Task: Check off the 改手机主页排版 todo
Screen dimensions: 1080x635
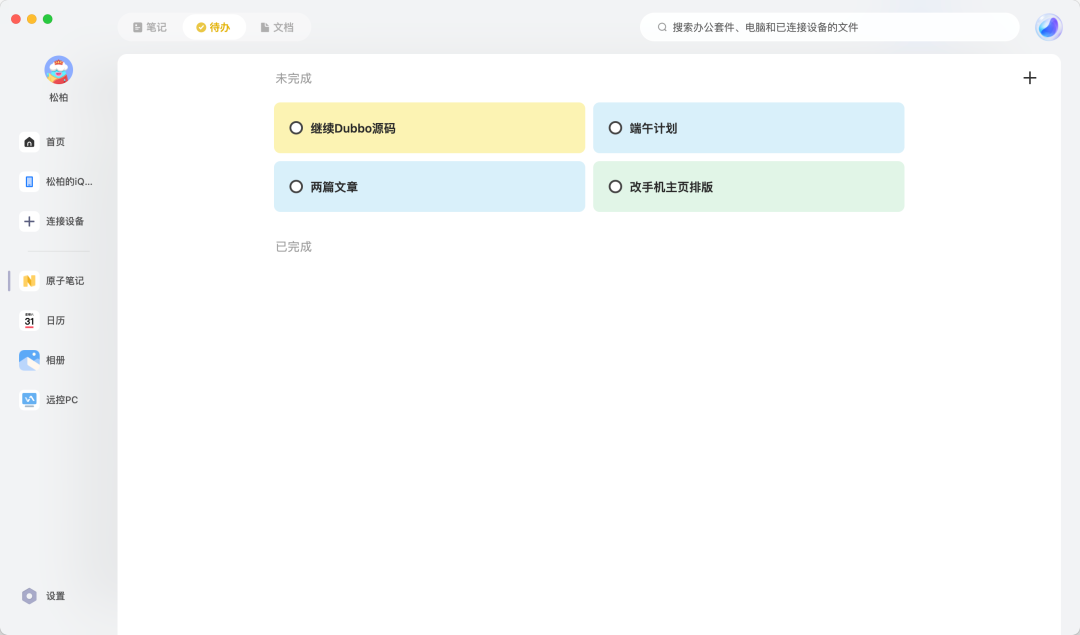Action: pos(615,187)
